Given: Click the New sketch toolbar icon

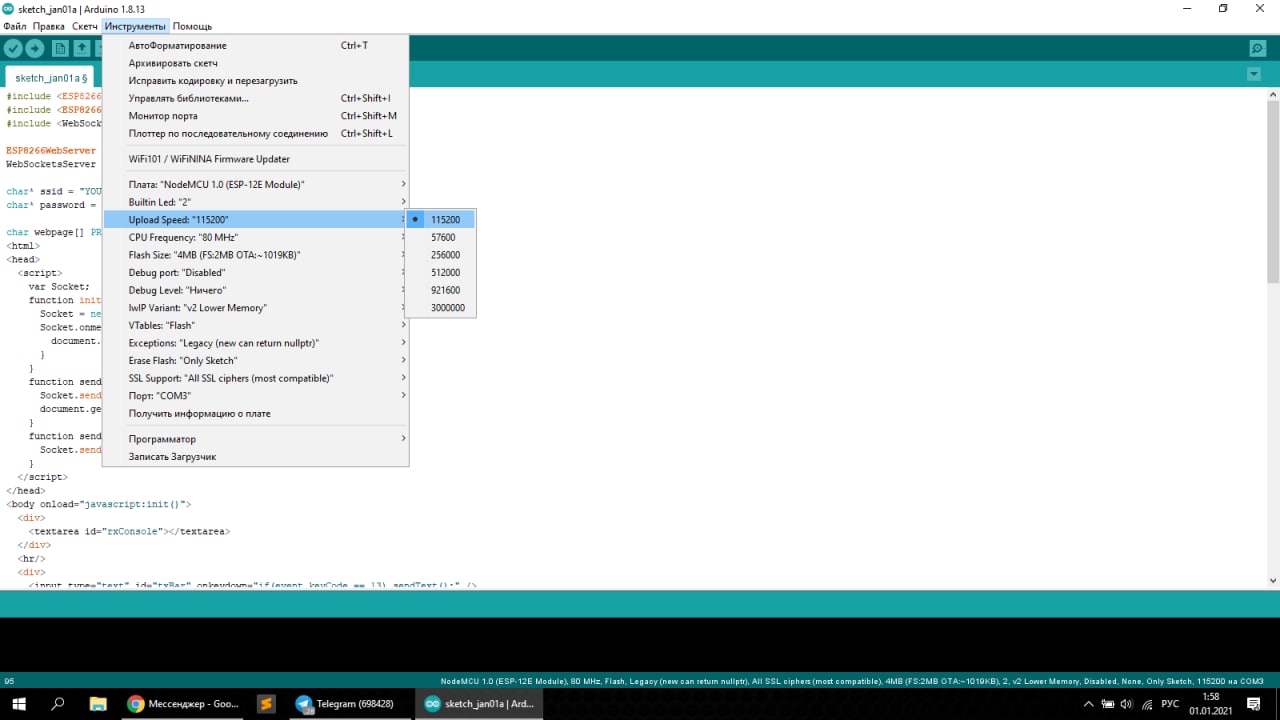Looking at the screenshot, I should [x=60, y=48].
